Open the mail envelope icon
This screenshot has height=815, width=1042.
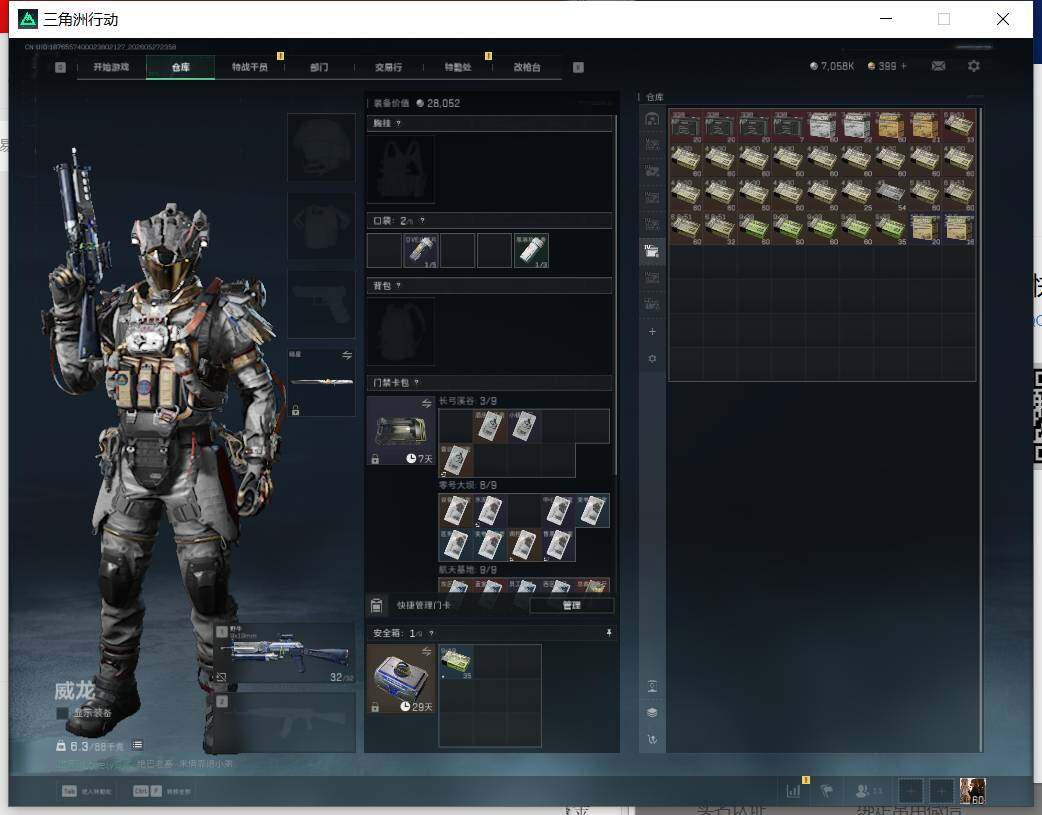(938, 66)
